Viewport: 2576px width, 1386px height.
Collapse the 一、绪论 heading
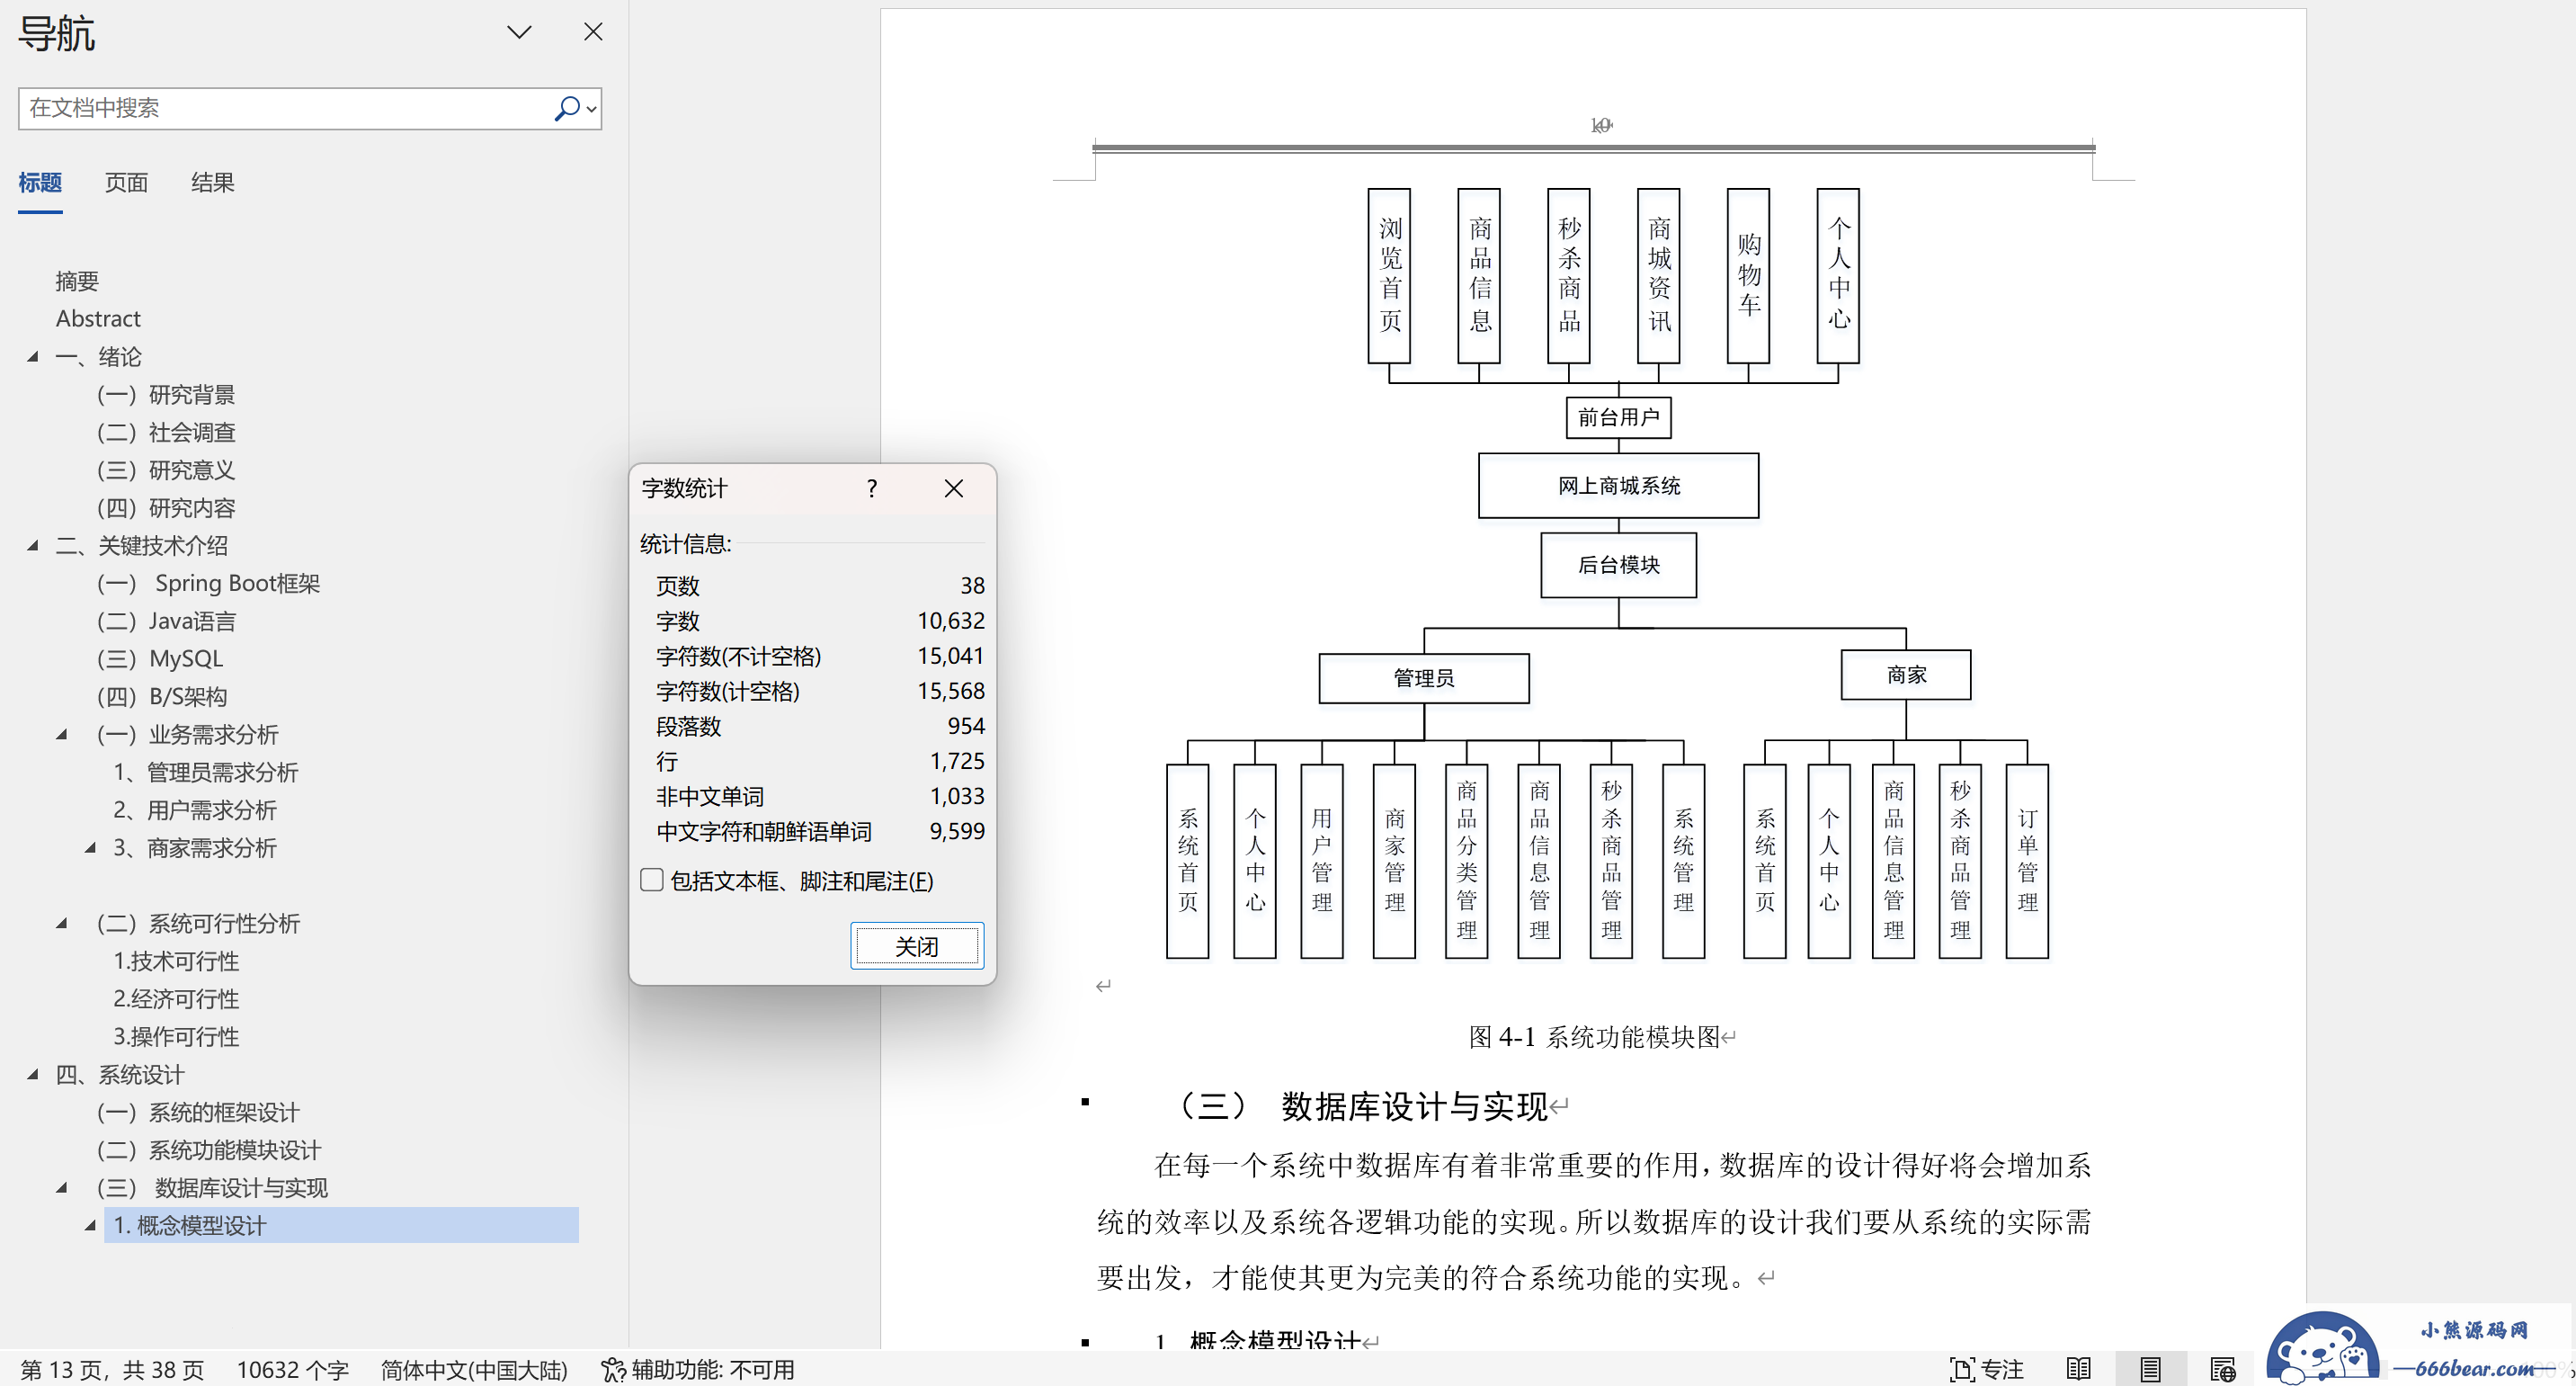[33, 356]
